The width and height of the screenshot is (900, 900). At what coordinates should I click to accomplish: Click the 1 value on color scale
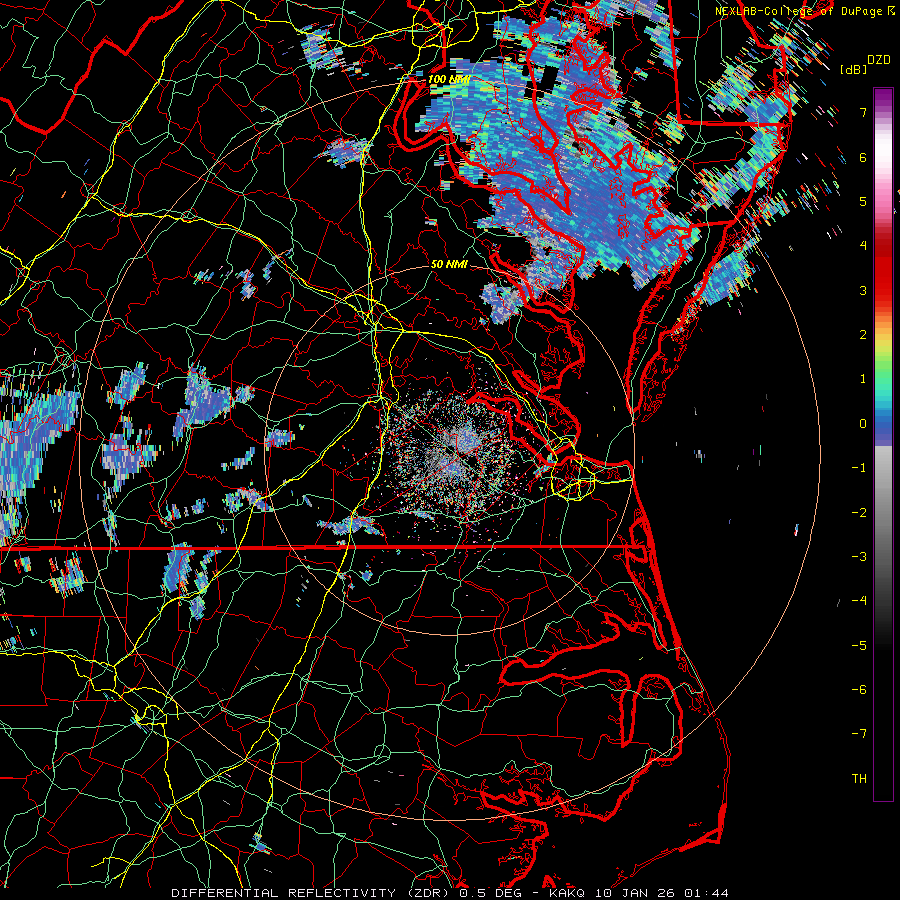pos(863,379)
